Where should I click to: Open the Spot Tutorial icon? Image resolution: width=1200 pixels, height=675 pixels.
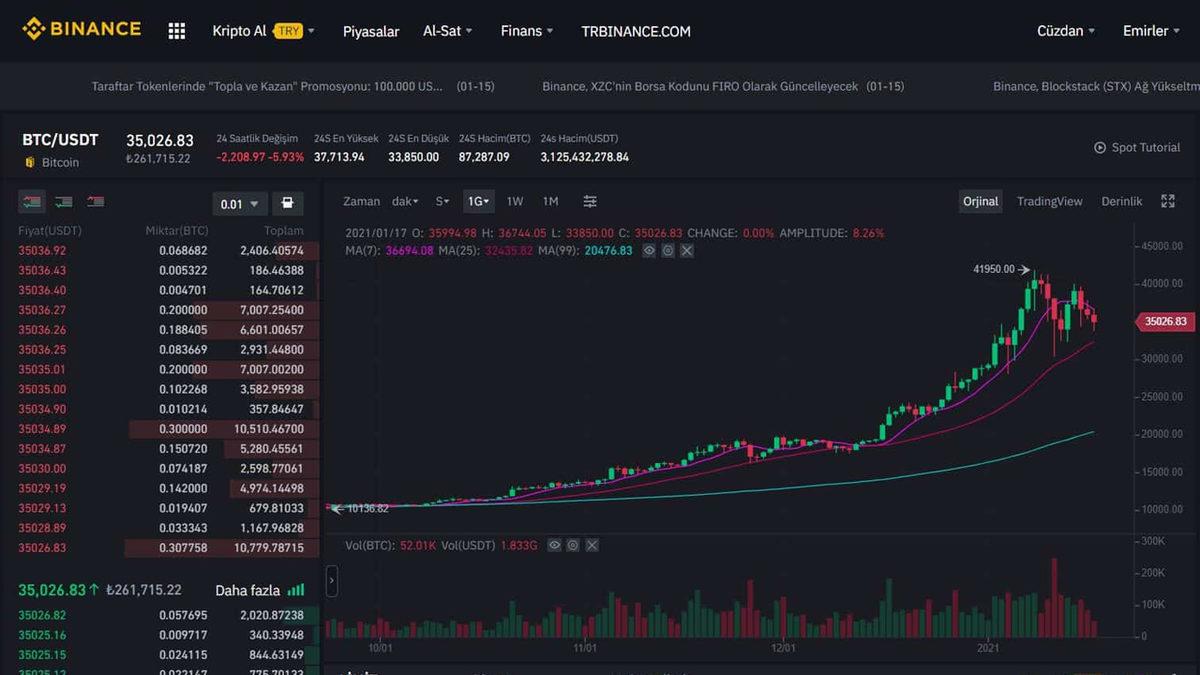[1099, 147]
